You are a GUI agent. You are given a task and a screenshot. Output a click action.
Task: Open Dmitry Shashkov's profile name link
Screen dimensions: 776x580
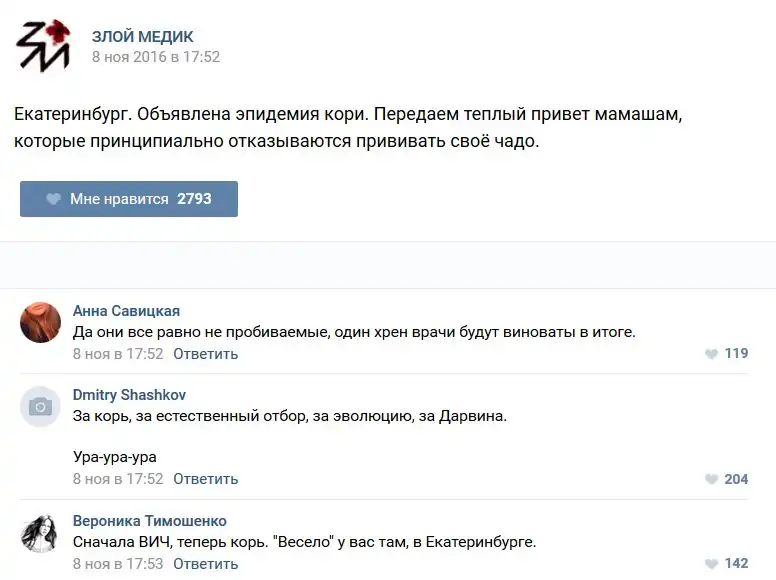point(129,395)
